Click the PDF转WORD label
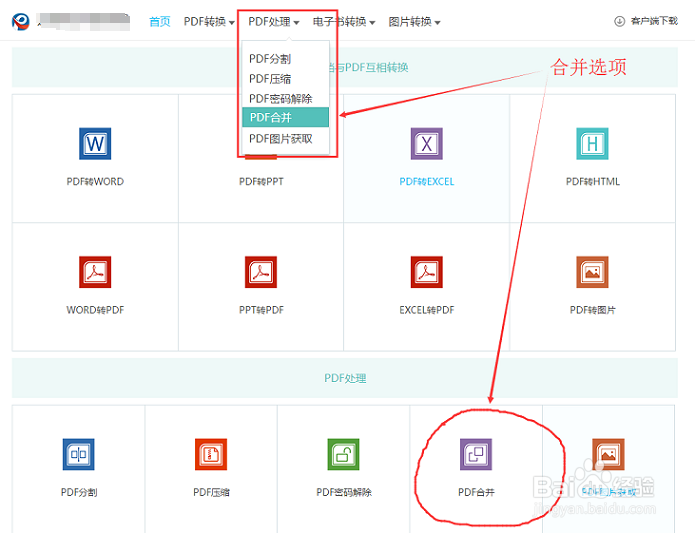The width and height of the screenshot is (695, 533). [95, 182]
